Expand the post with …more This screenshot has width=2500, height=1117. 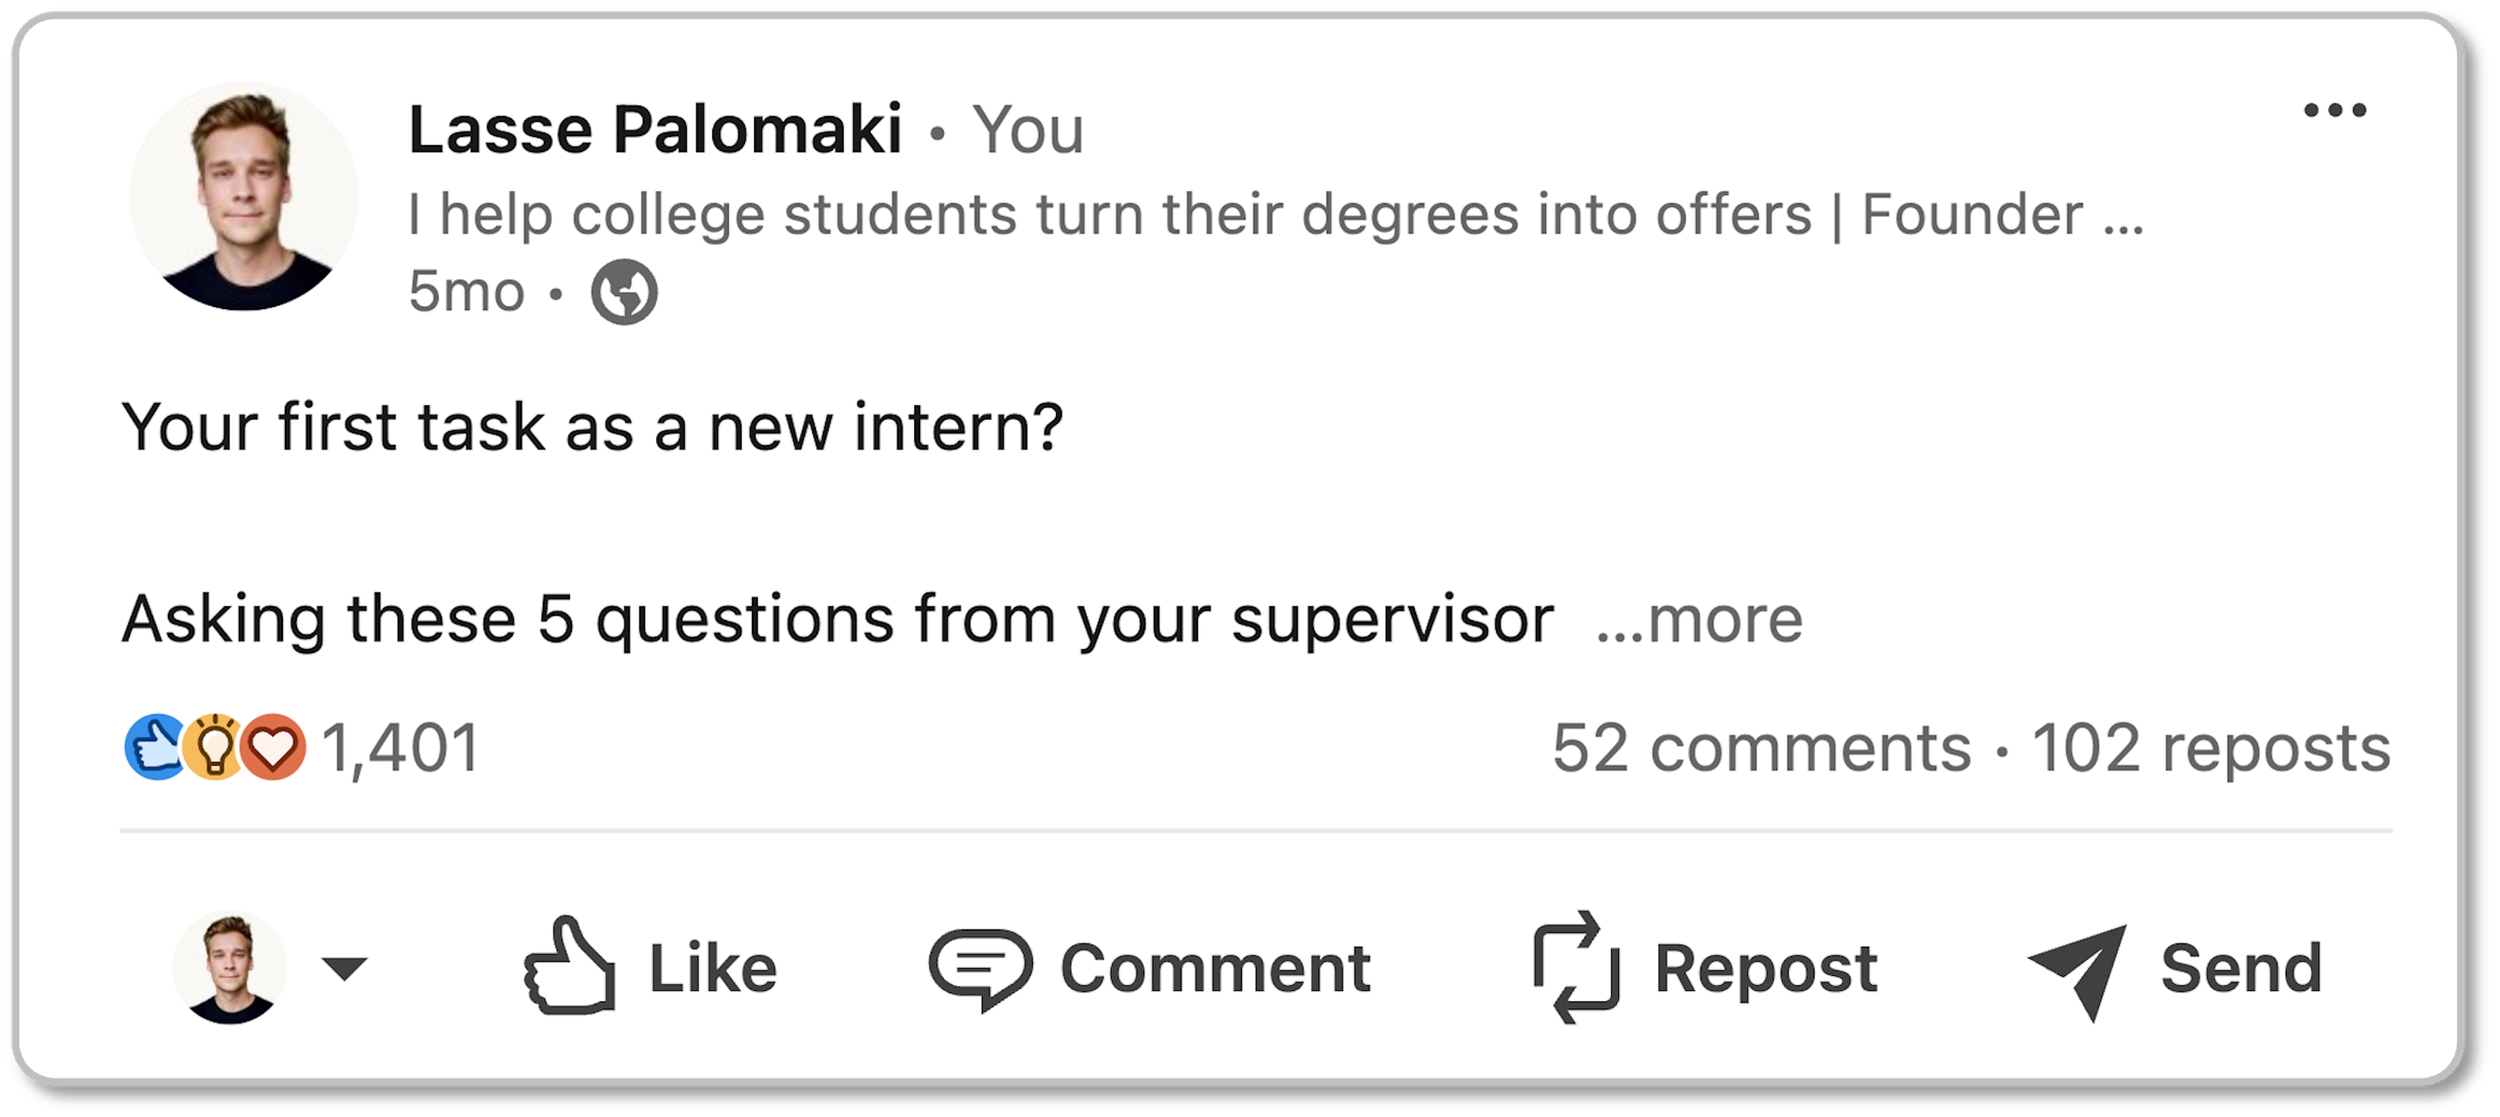1700,620
